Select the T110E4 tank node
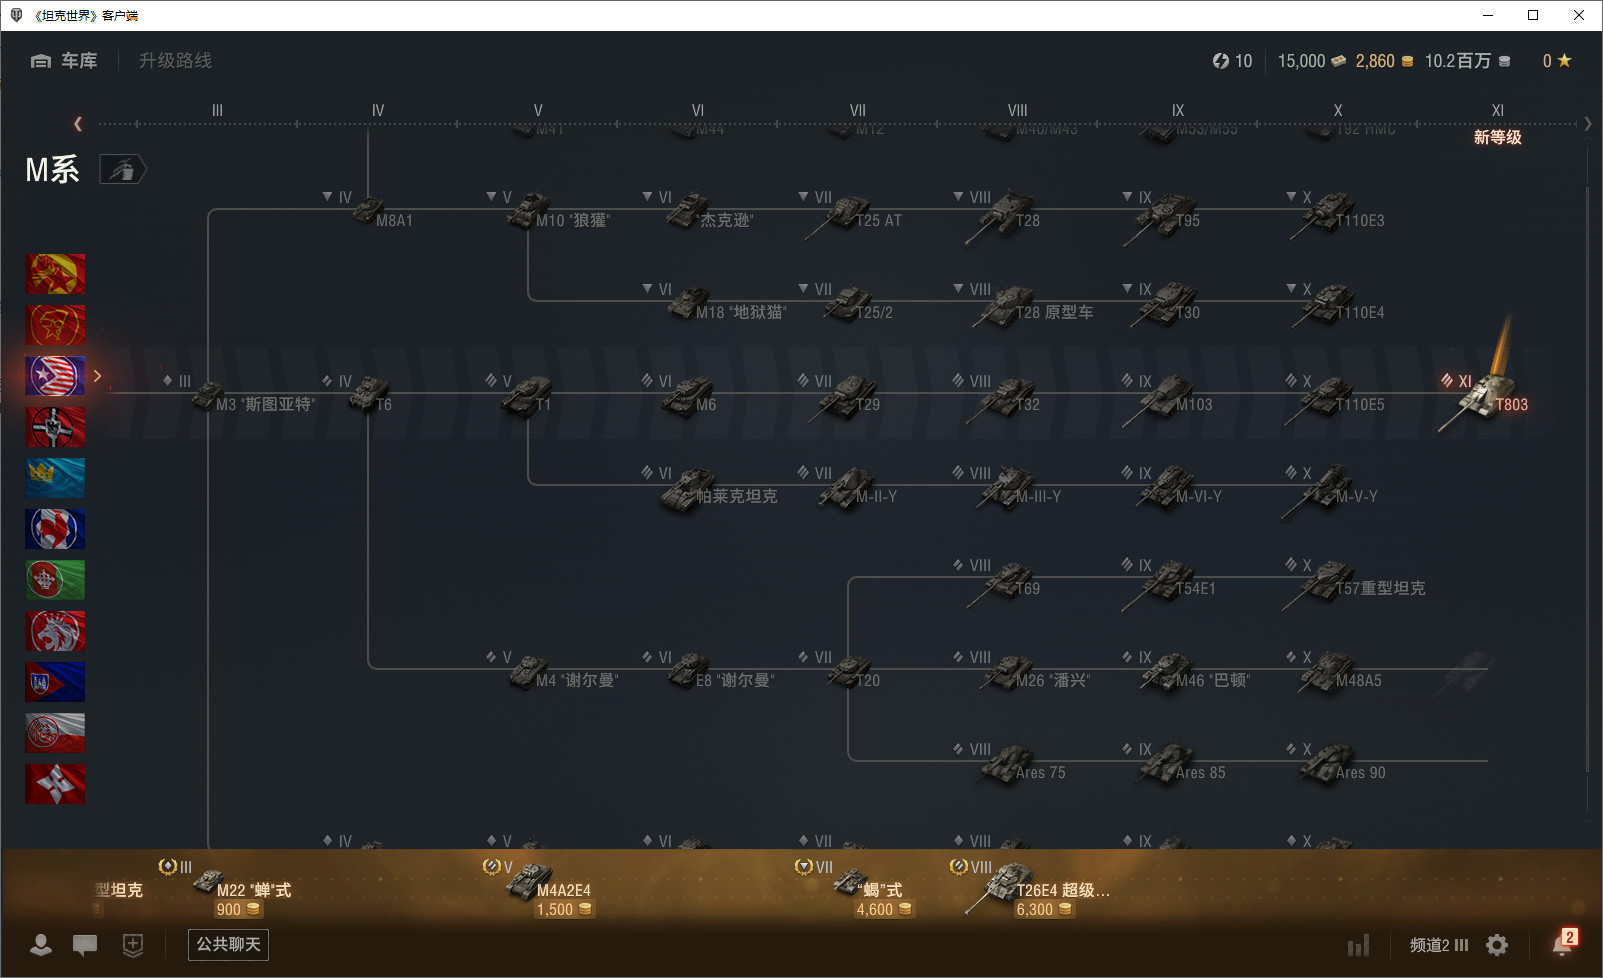 [1338, 306]
